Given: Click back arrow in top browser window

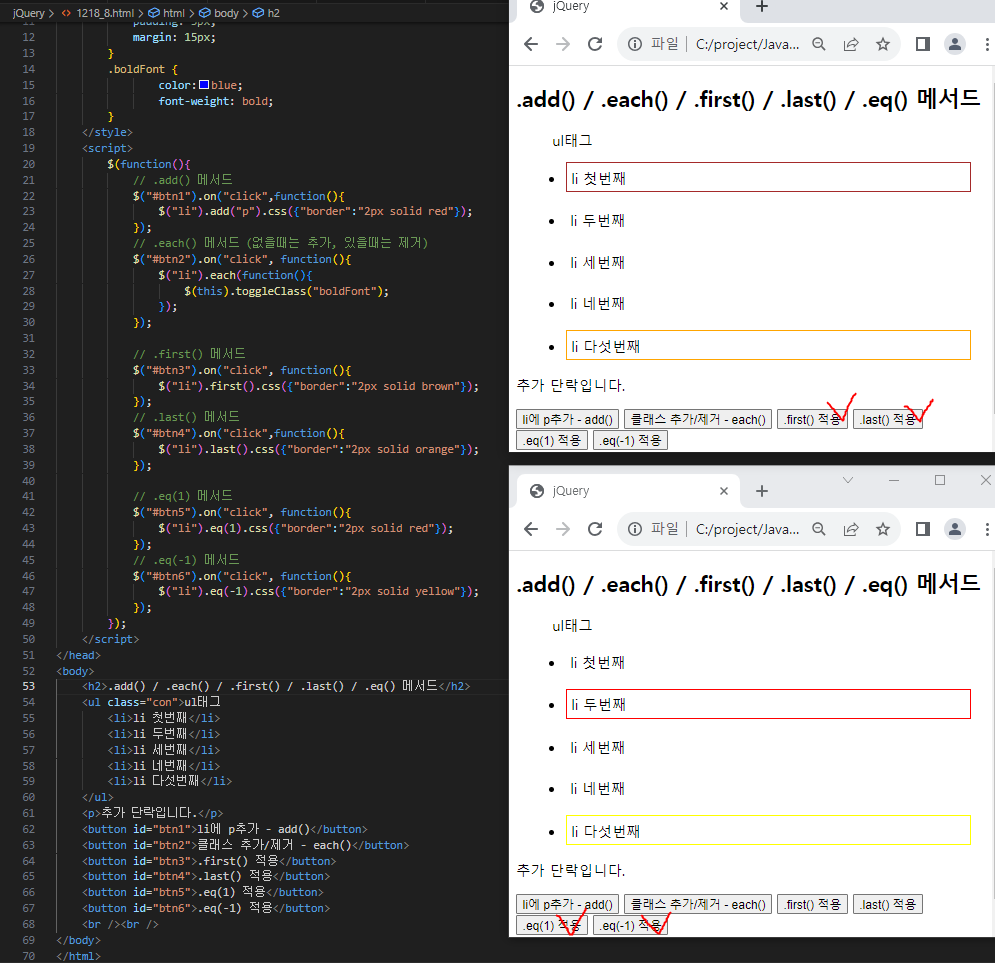Looking at the screenshot, I should point(531,44).
